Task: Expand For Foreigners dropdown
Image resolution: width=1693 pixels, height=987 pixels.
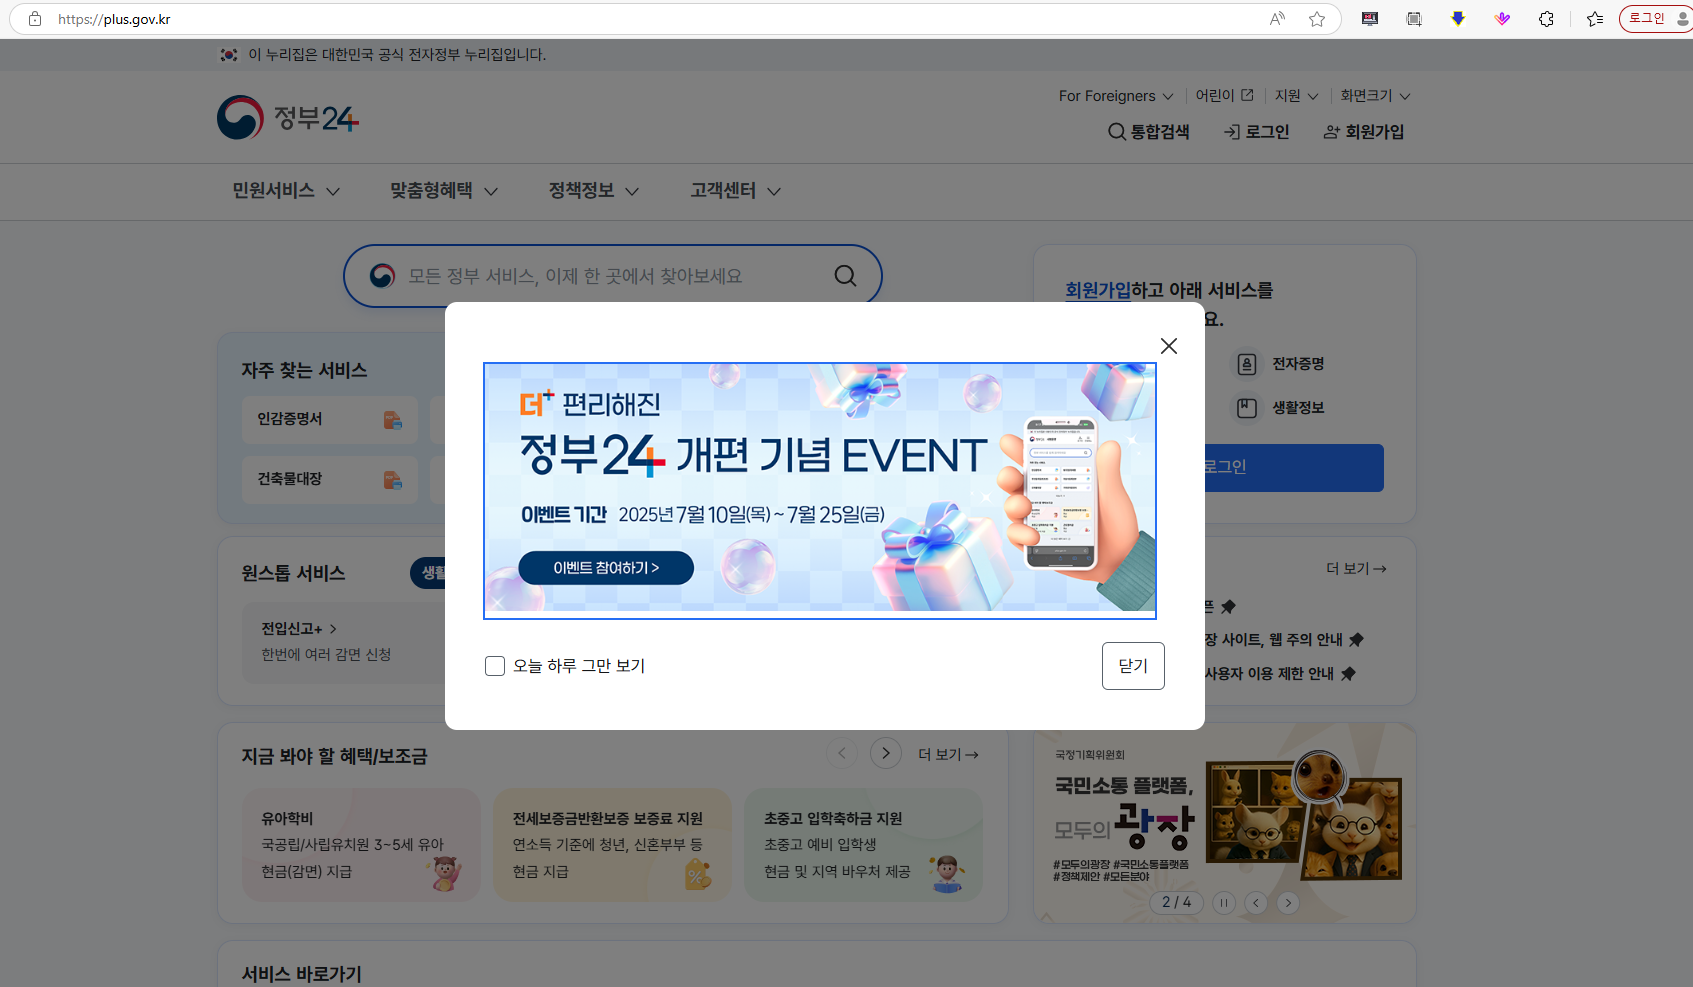Action: click(1116, 96)
